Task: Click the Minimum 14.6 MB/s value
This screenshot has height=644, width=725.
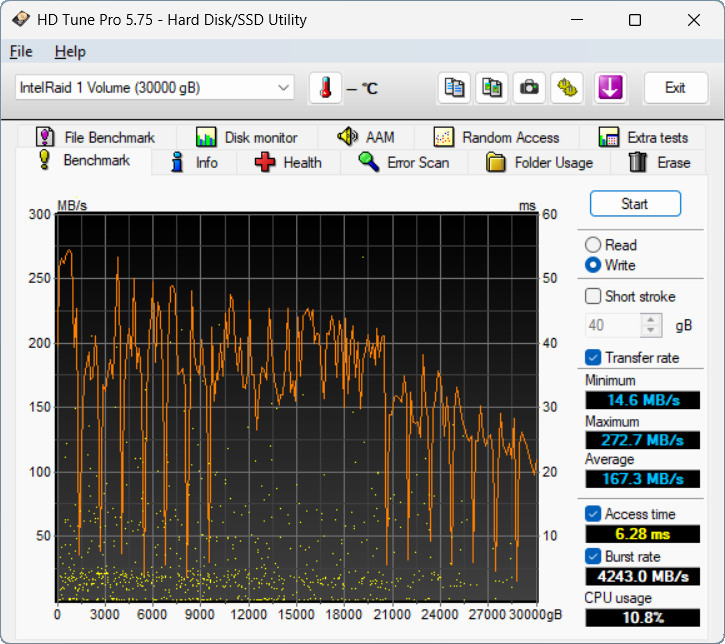Action: pyautogui.click(x=642, y=400)
